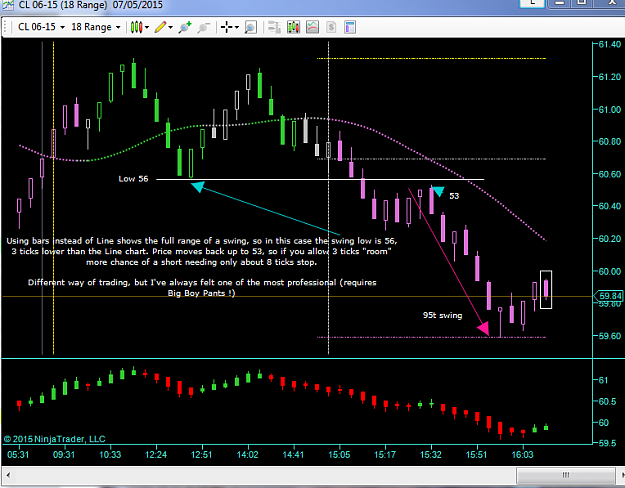Click the zoom frame magnifier icon

point(250,27)
